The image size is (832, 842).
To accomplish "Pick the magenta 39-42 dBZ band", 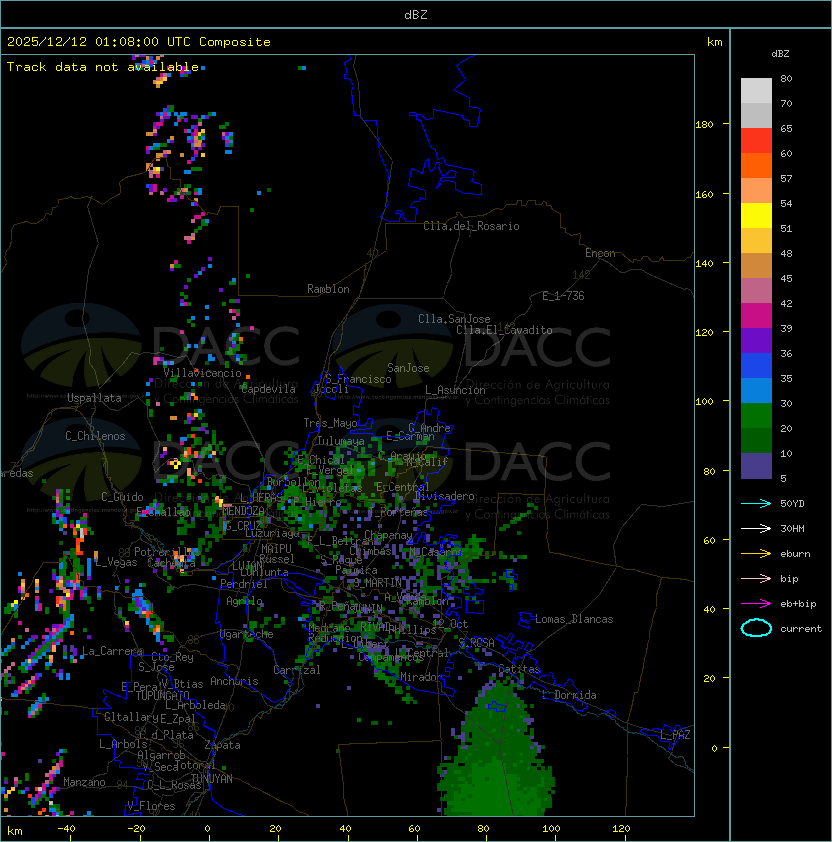I will click(x=756, y=316).
